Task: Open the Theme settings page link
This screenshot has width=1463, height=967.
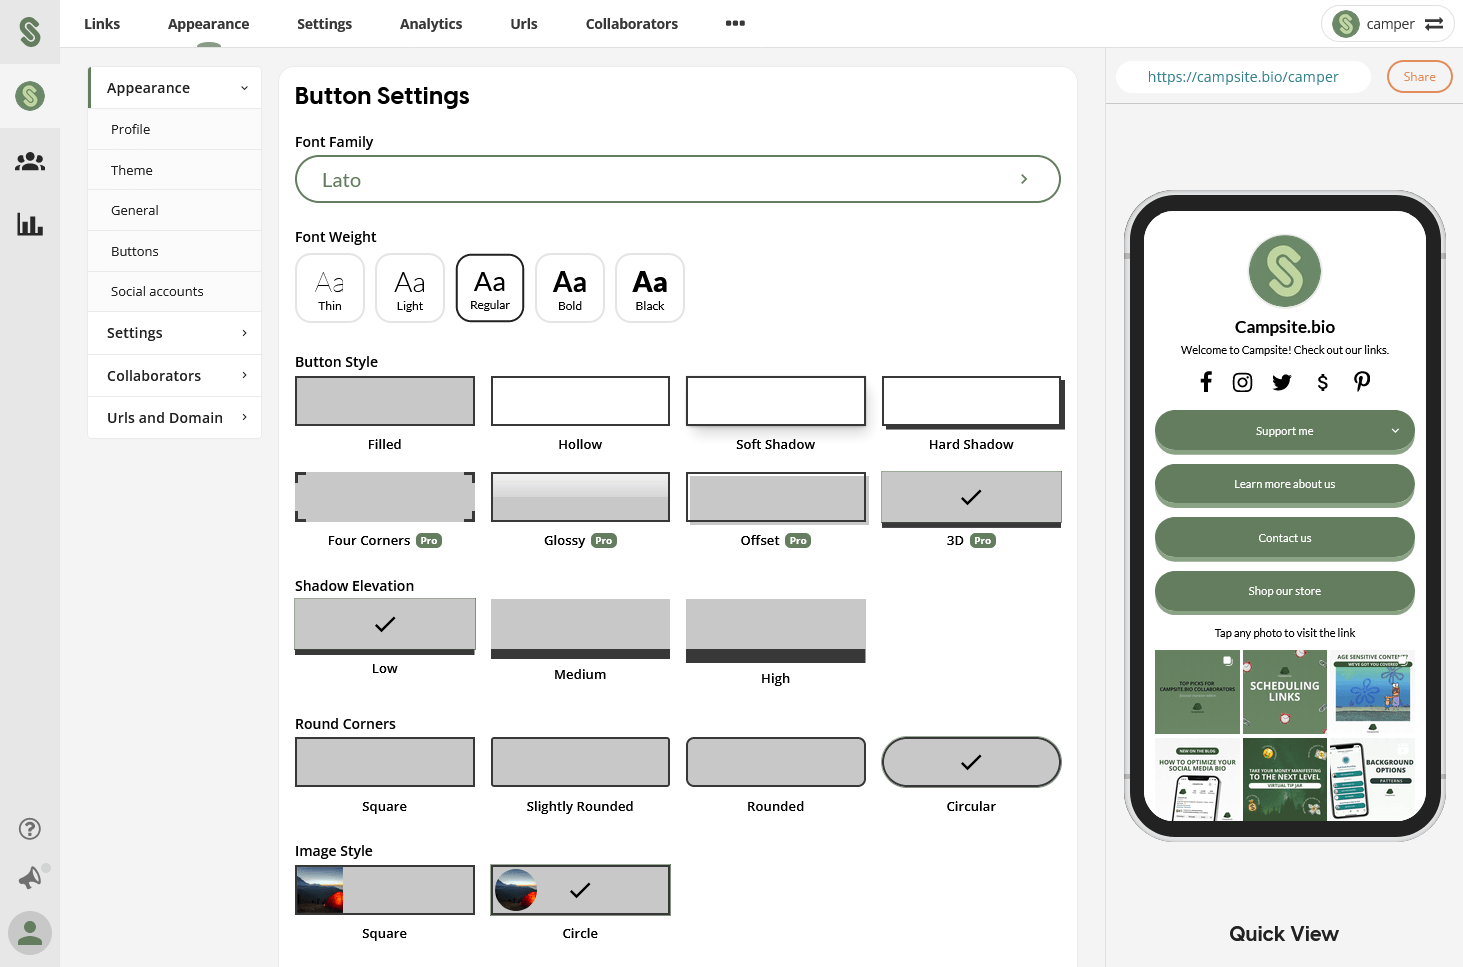Action: [131, 170]
